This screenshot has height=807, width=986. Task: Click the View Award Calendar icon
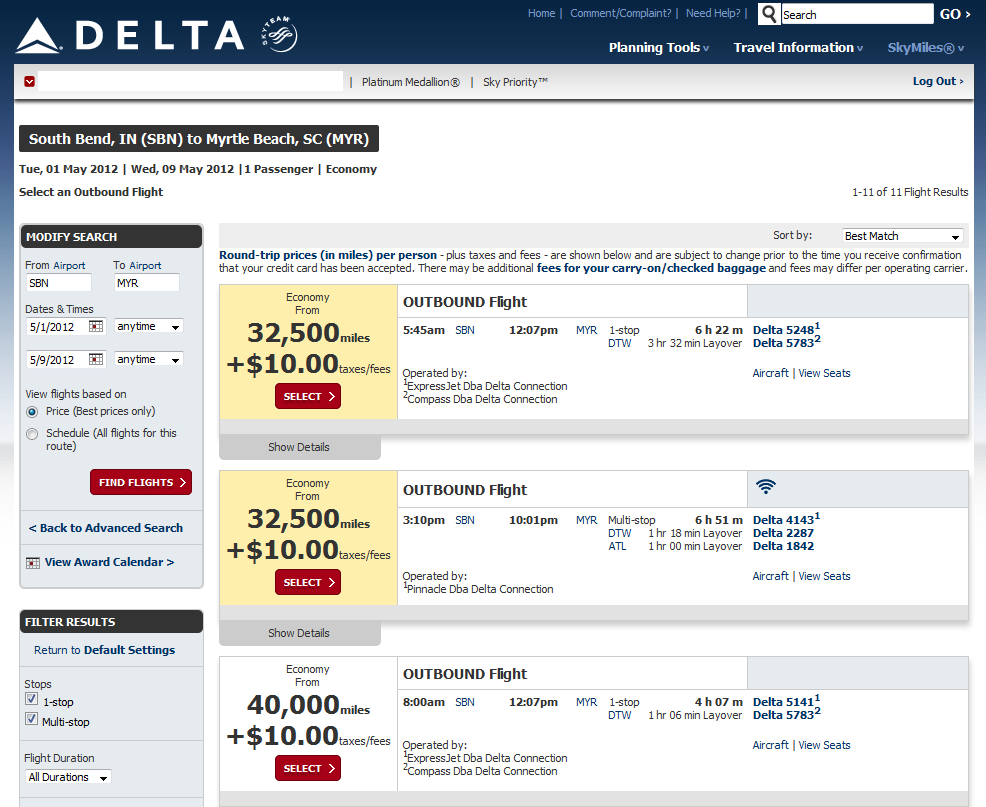pyautogui.click(x=33, y=563)
